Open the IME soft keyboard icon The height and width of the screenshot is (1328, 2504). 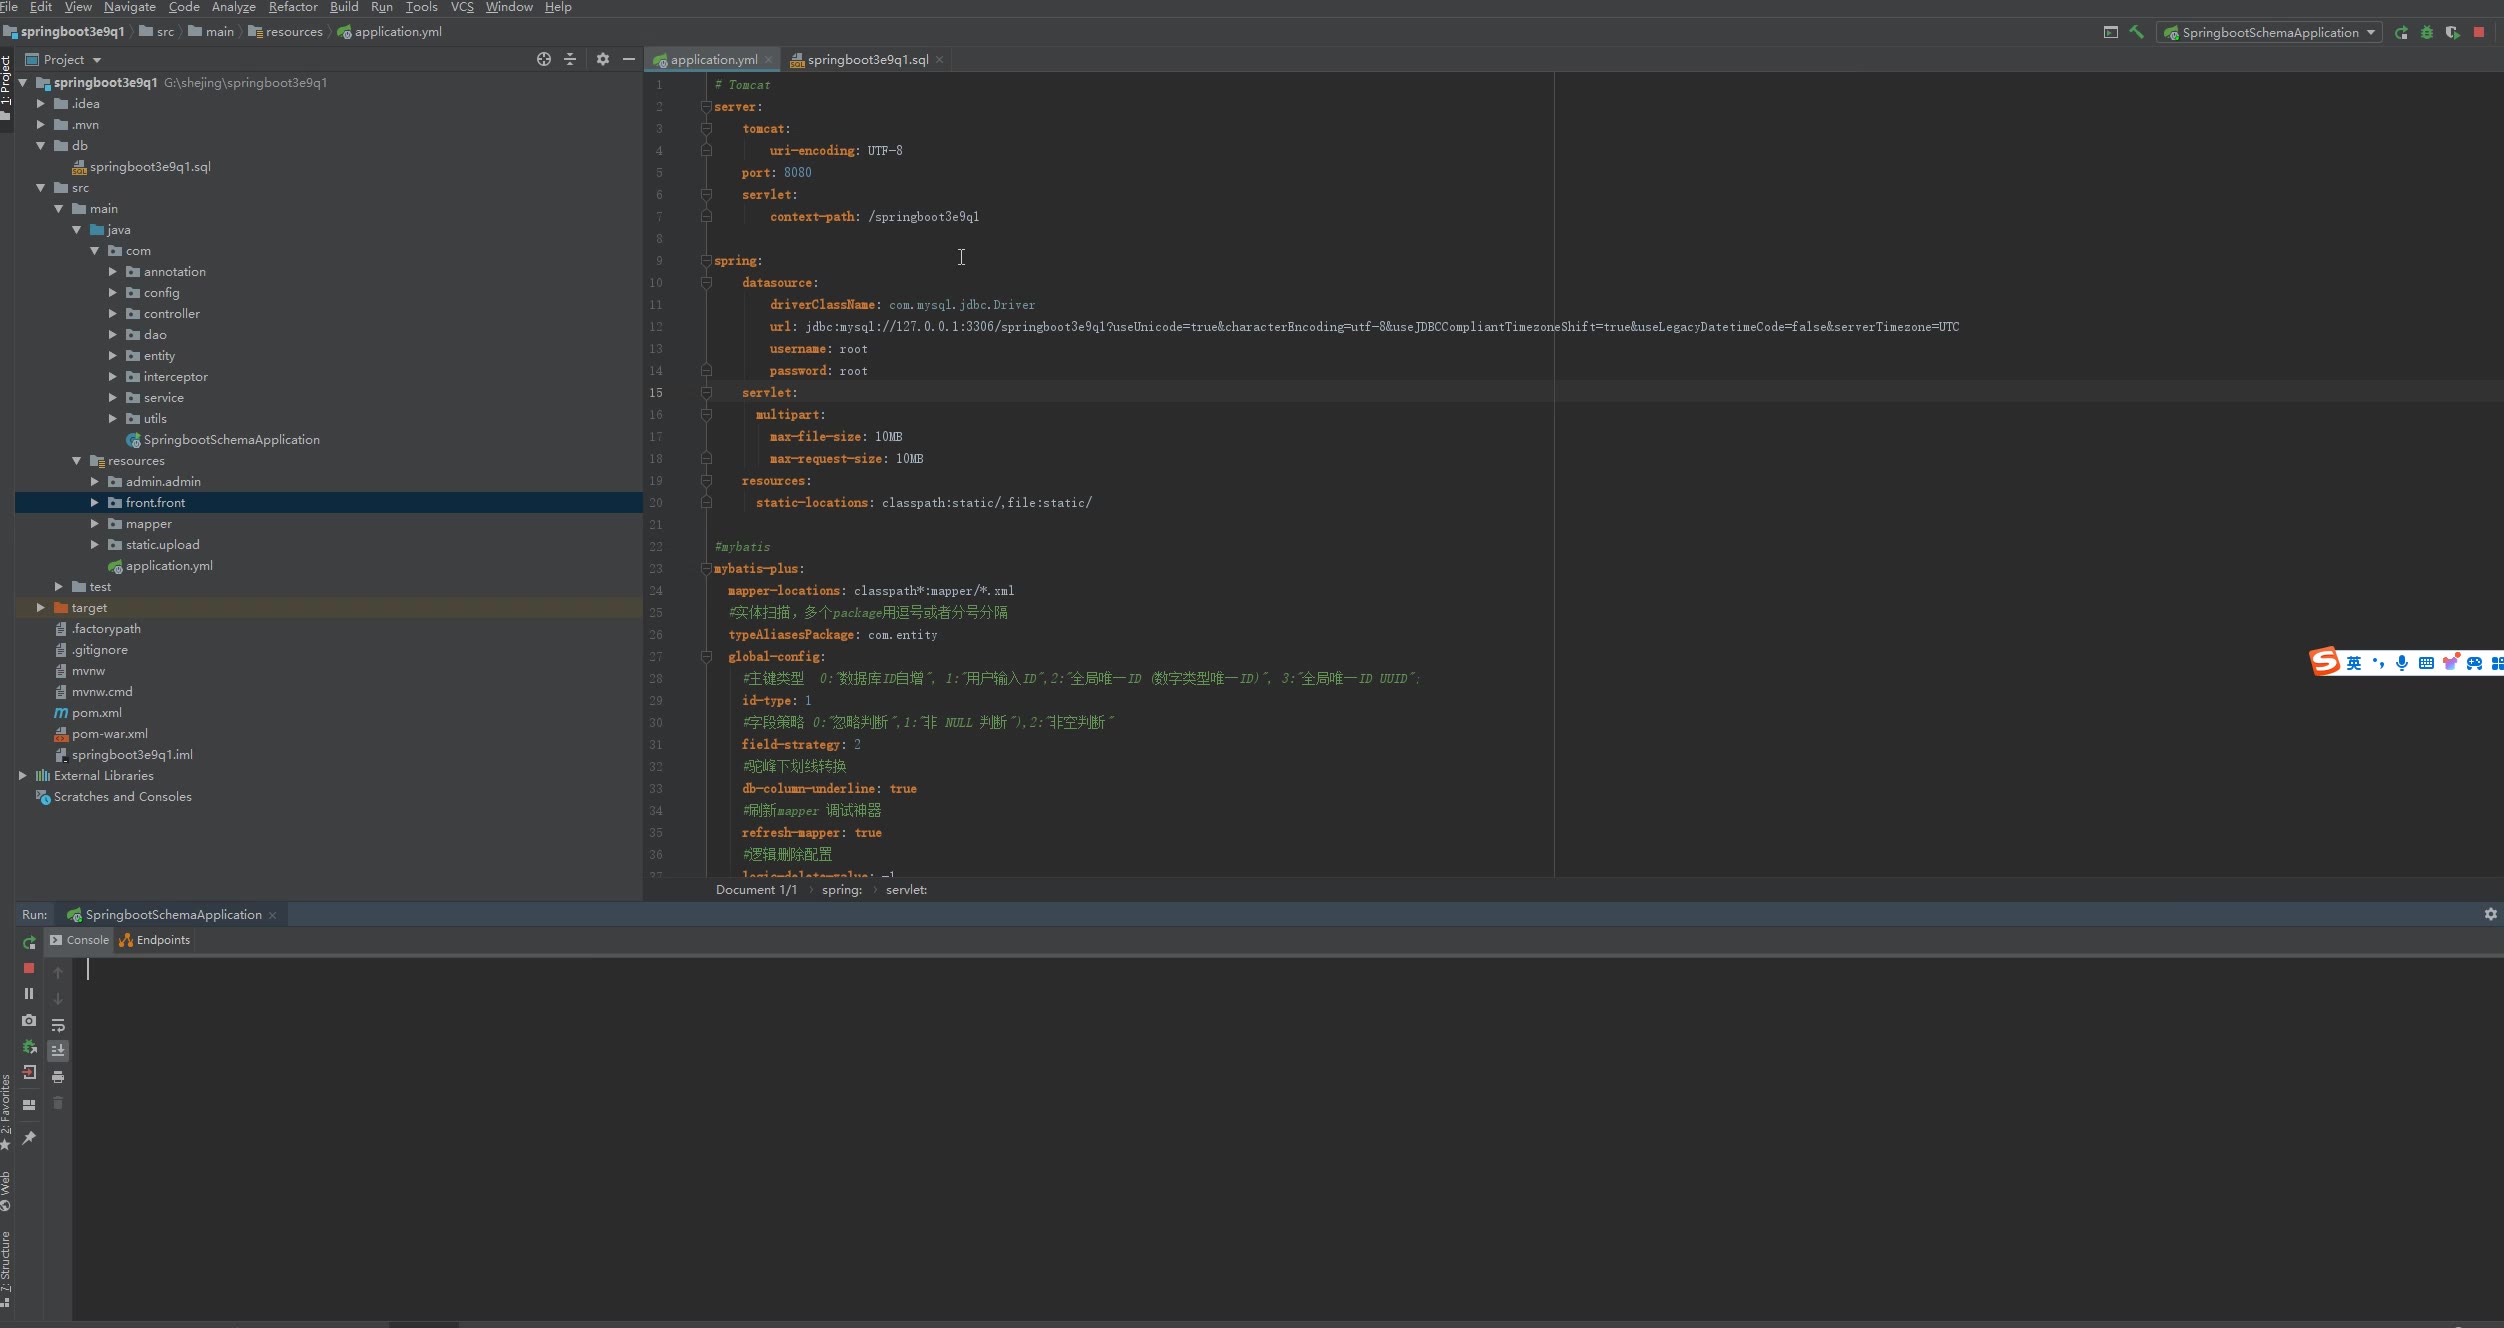click(x=2426, y=663)
